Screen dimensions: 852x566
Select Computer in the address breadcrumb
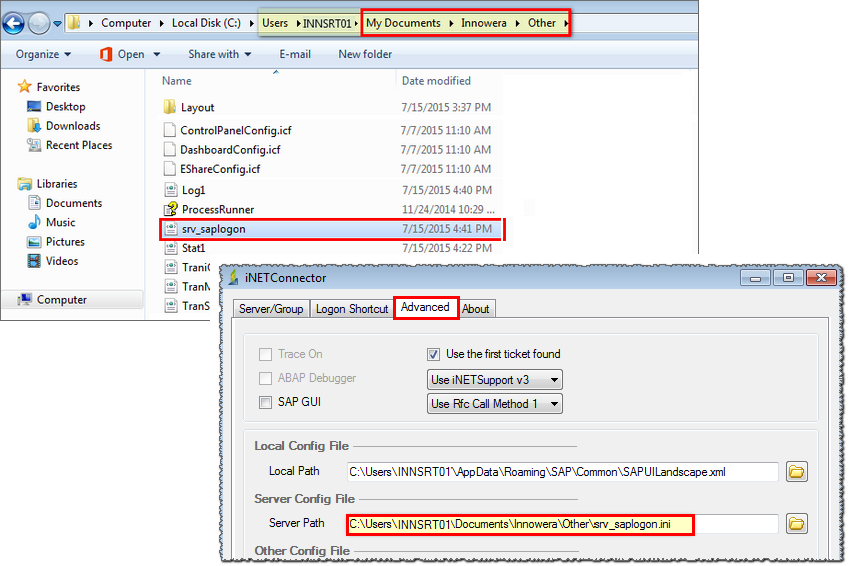[x=126, y=23]
